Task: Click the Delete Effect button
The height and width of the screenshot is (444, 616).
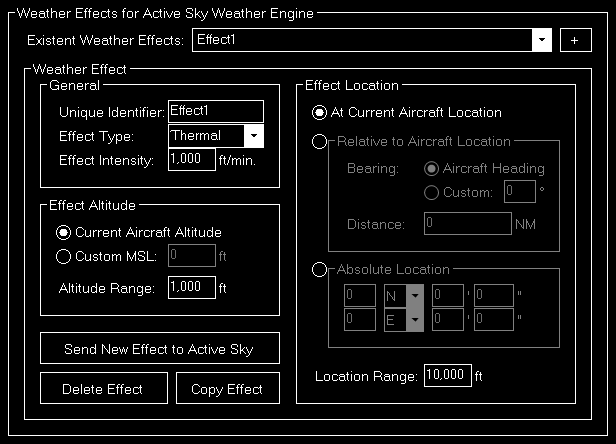Action: coord(104,388)
